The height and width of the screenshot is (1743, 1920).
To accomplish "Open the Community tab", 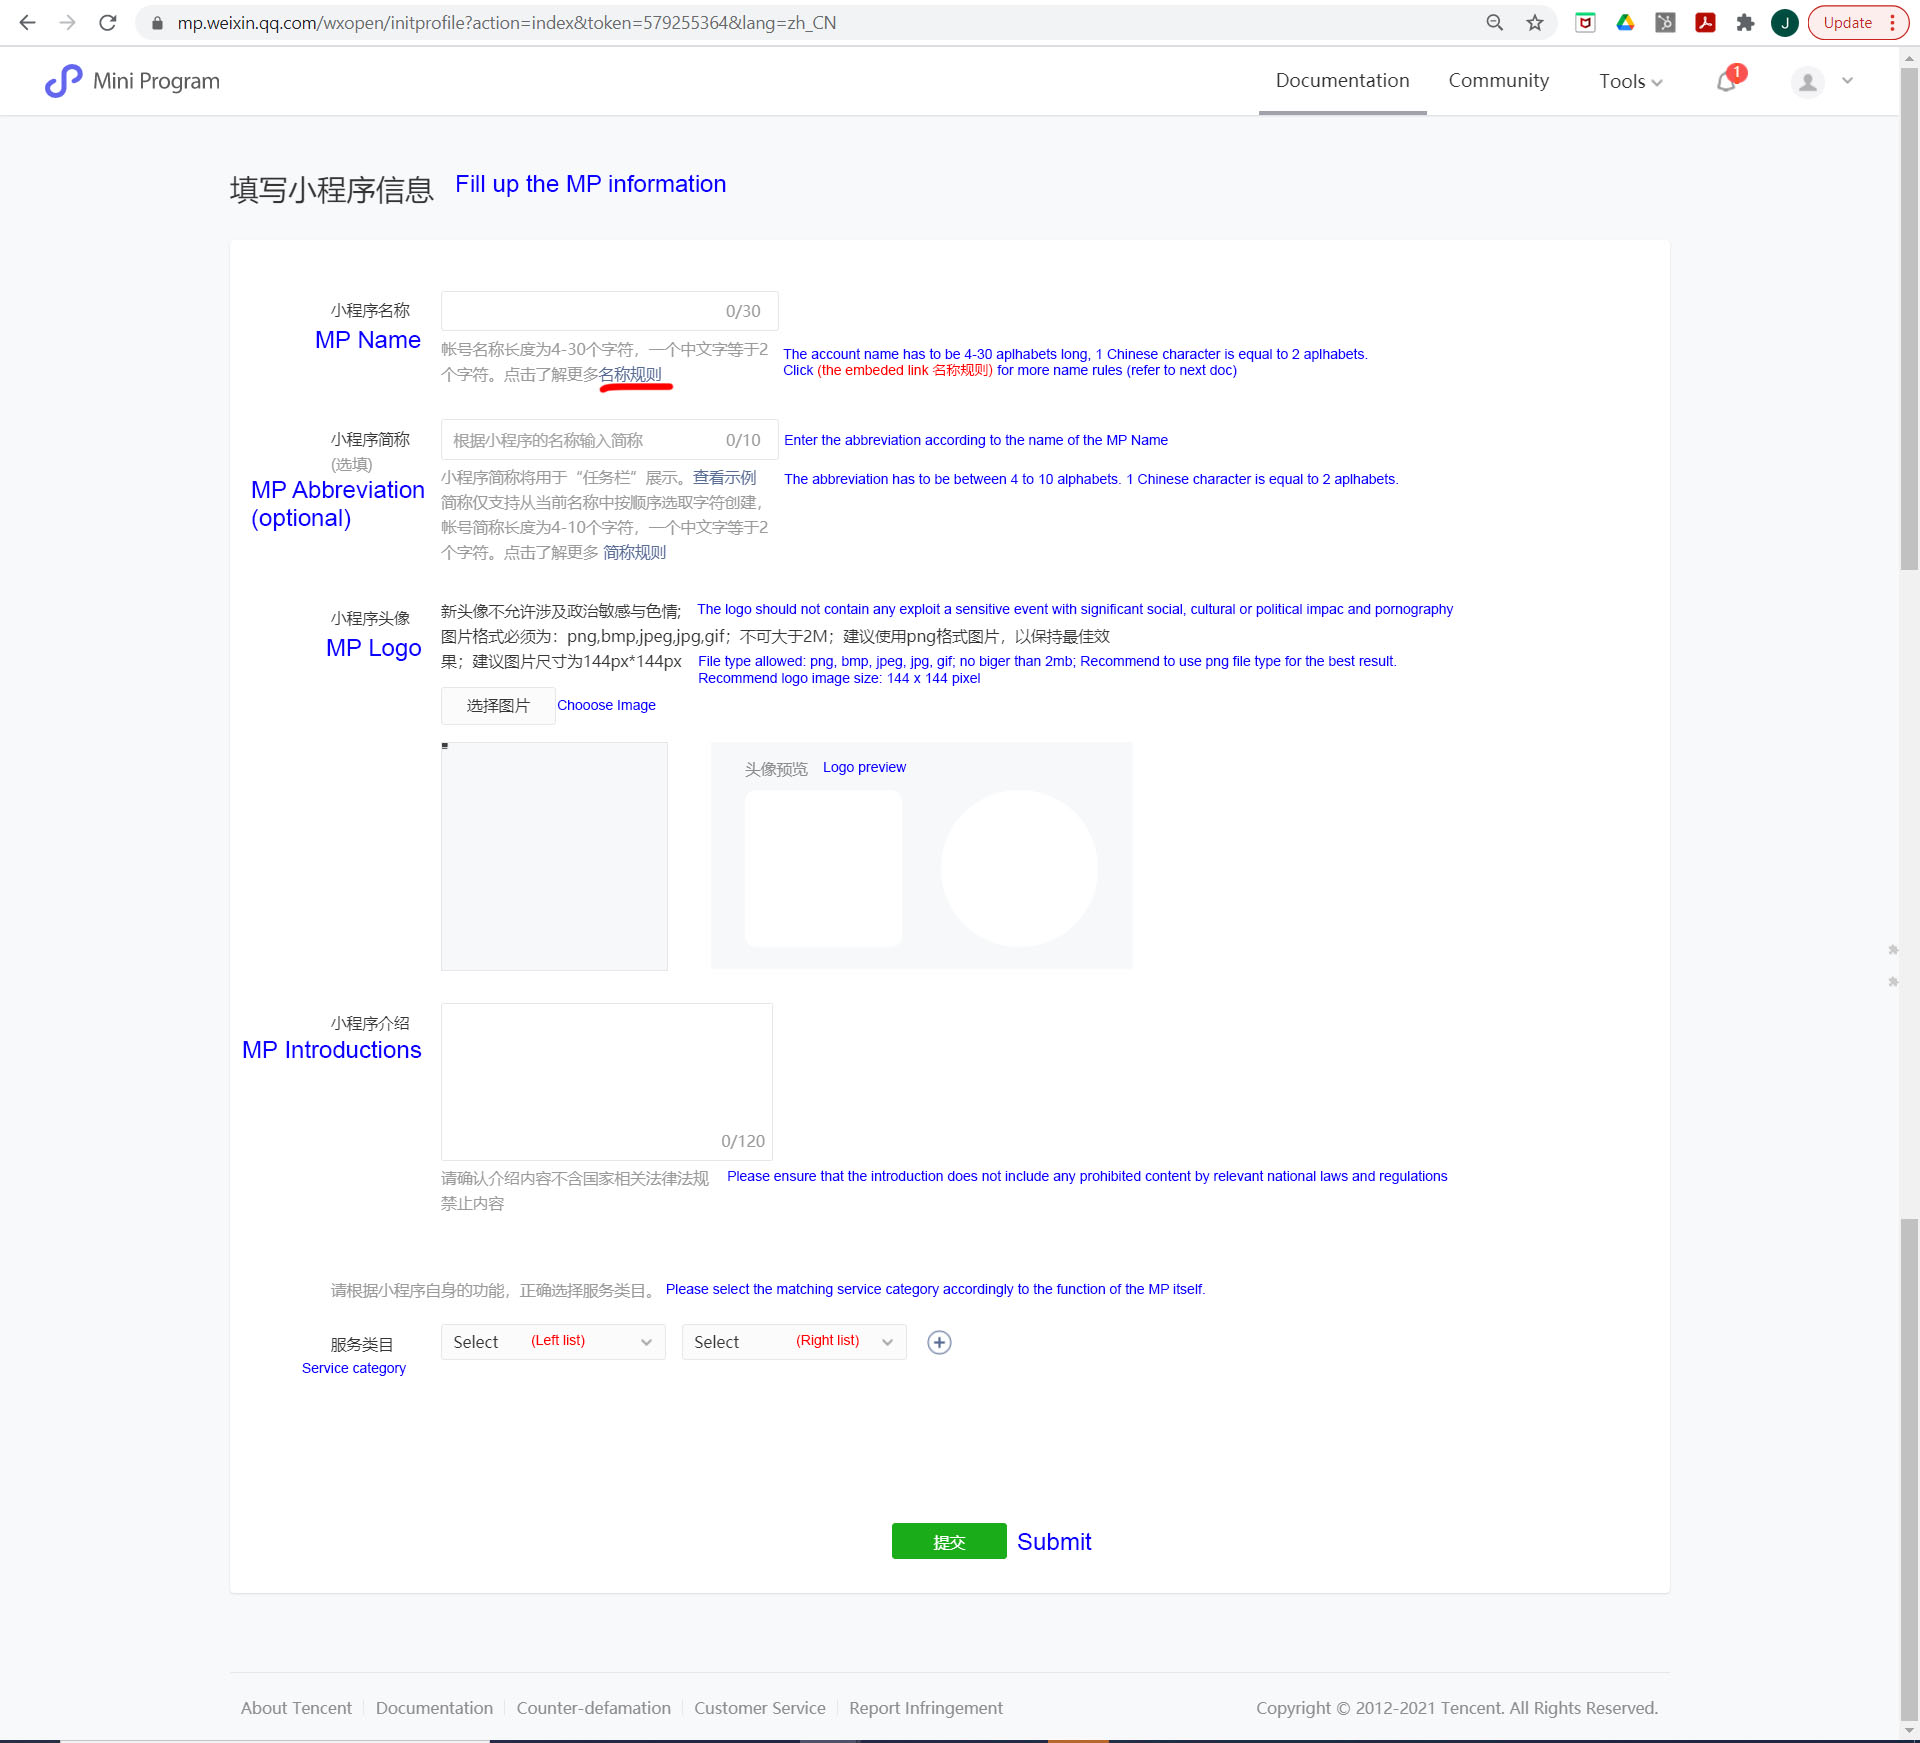I will tap(1498, 81).
